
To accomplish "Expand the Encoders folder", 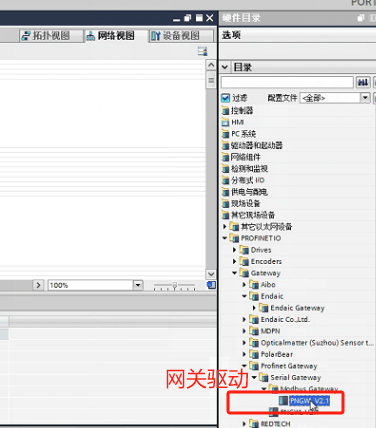I will [235, 261].
